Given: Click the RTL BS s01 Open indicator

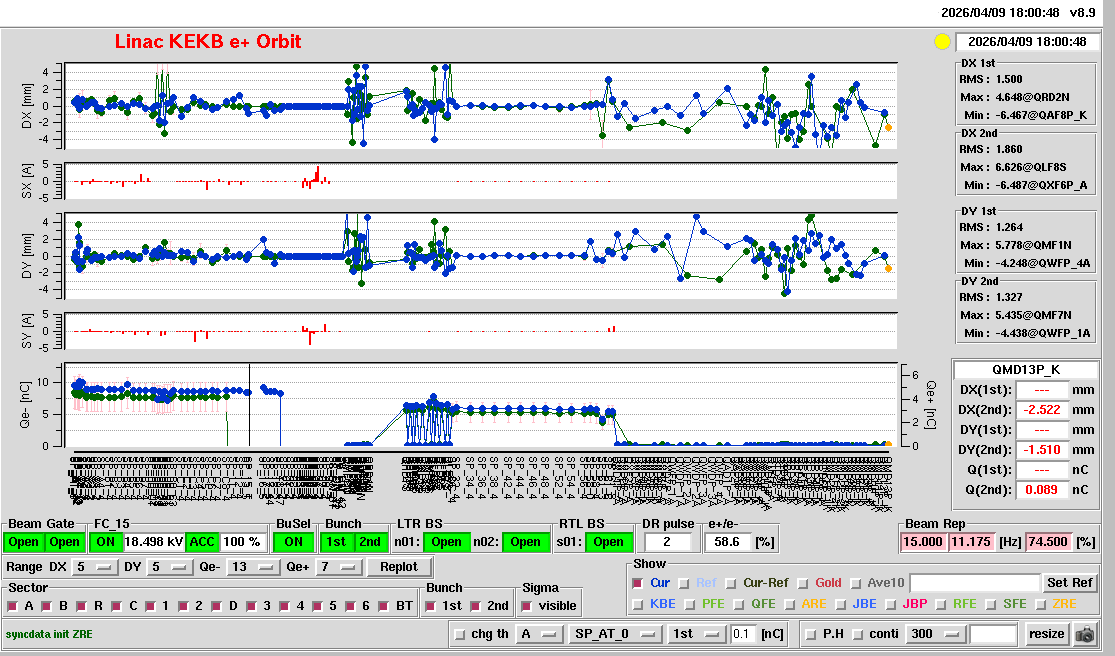Looking at the screenshot, I should click(x=607, y=542).
